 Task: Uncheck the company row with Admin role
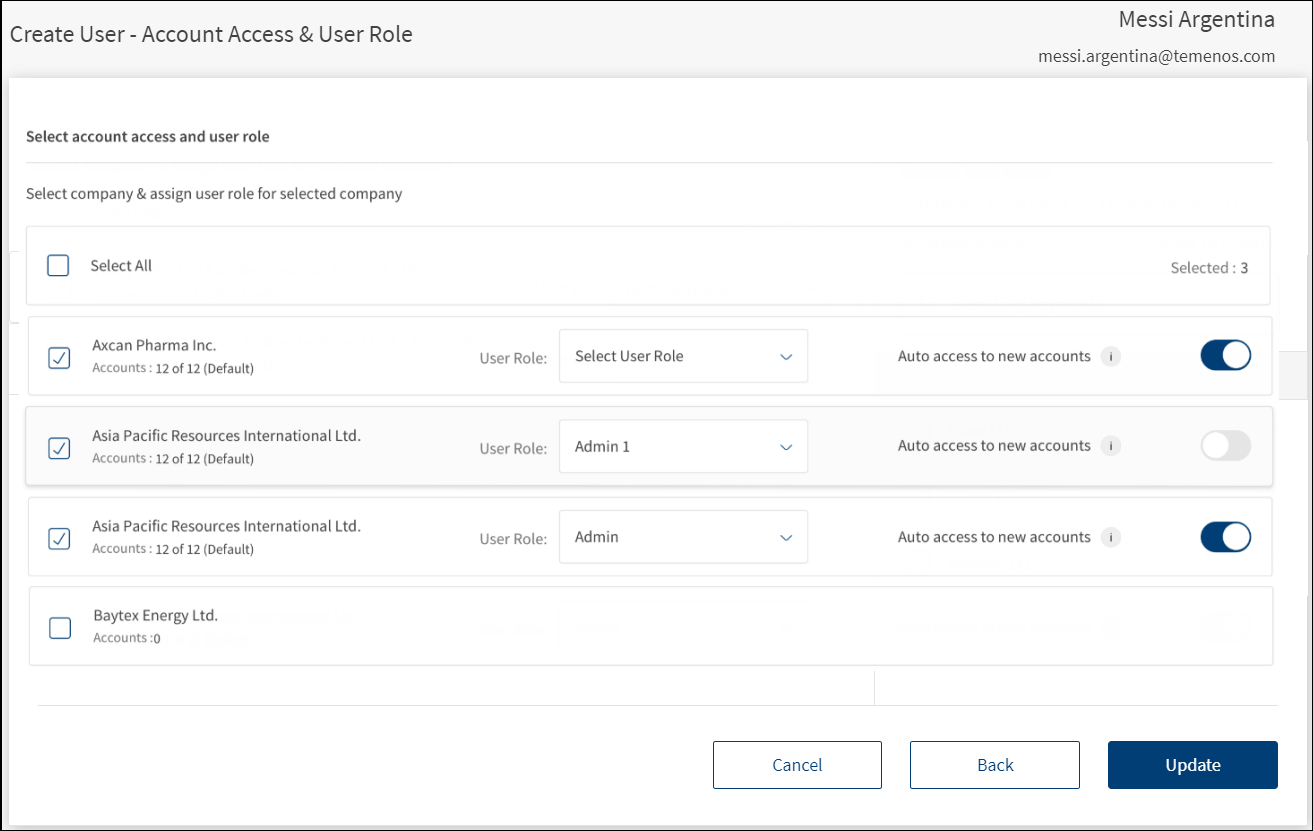pos(60,538)
